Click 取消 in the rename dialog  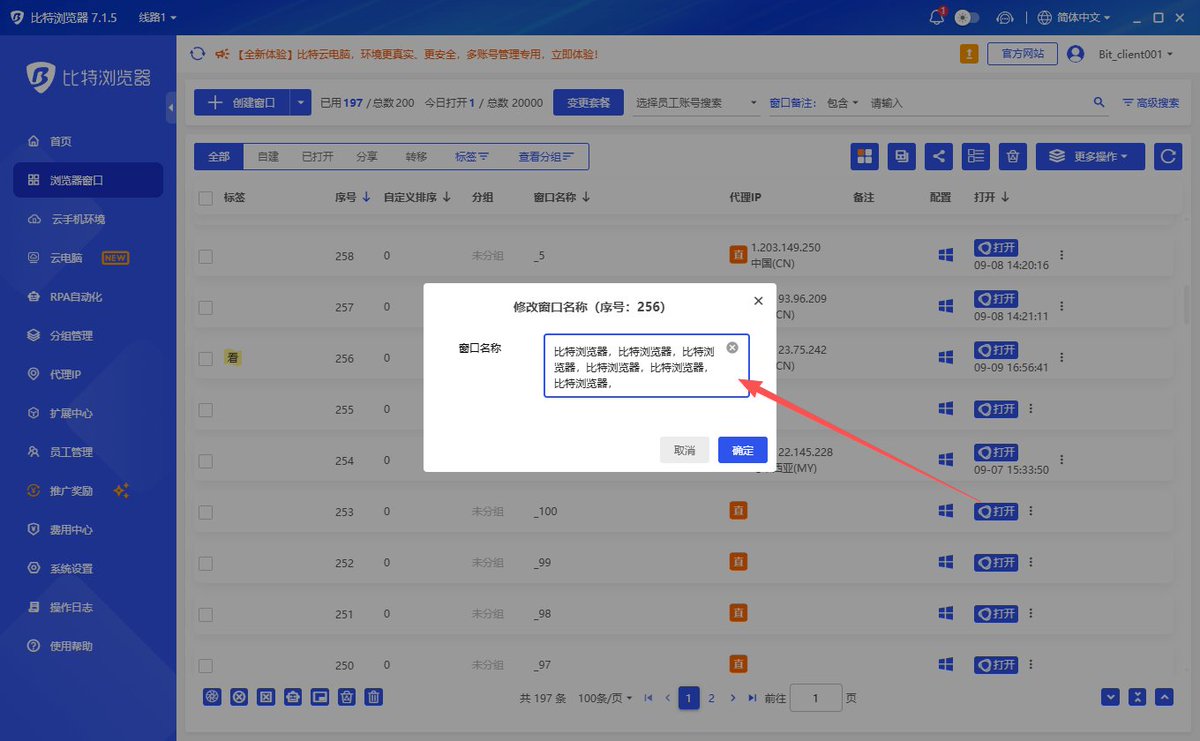coord(685,450)
